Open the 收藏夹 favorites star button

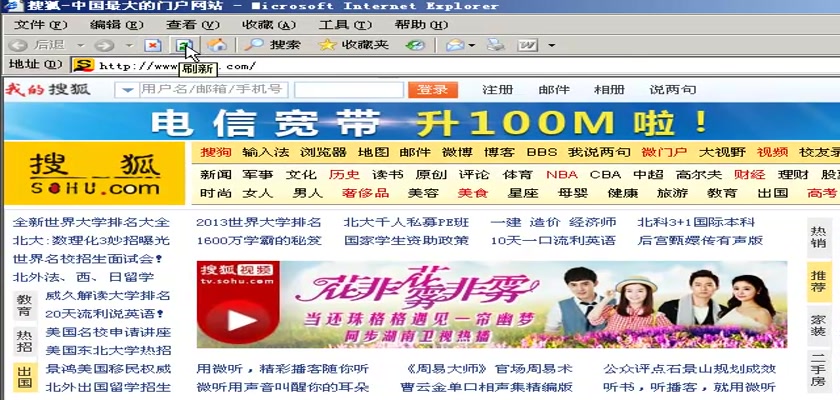[354, 45]
